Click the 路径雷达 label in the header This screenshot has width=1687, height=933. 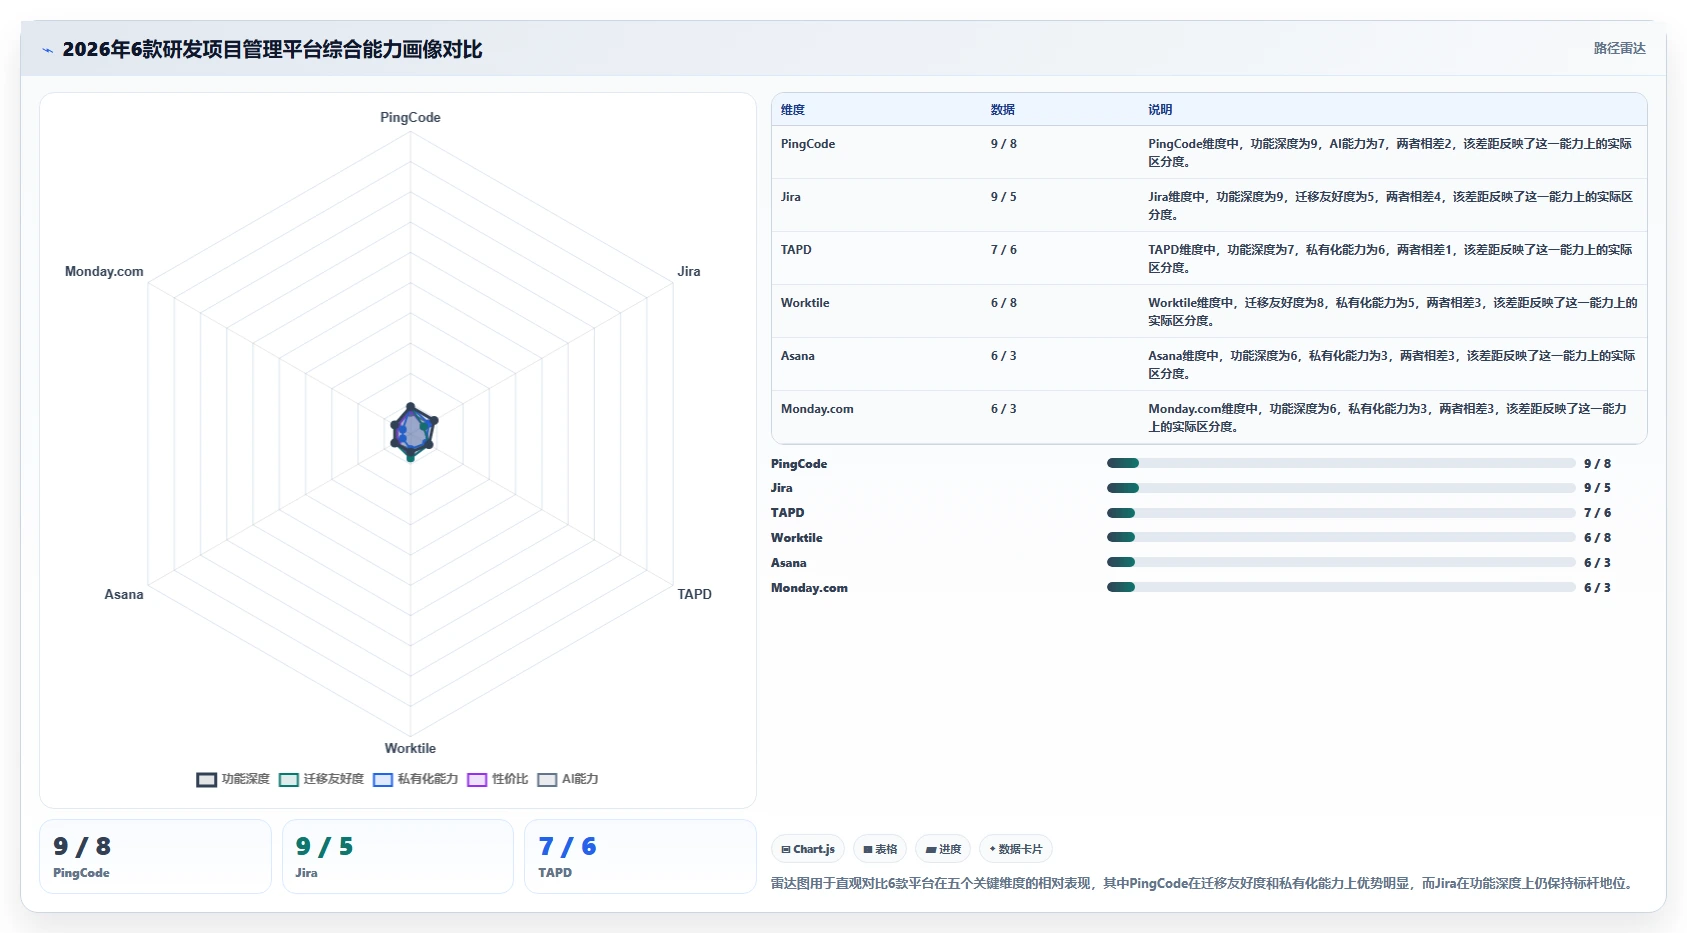[1619, 48]
